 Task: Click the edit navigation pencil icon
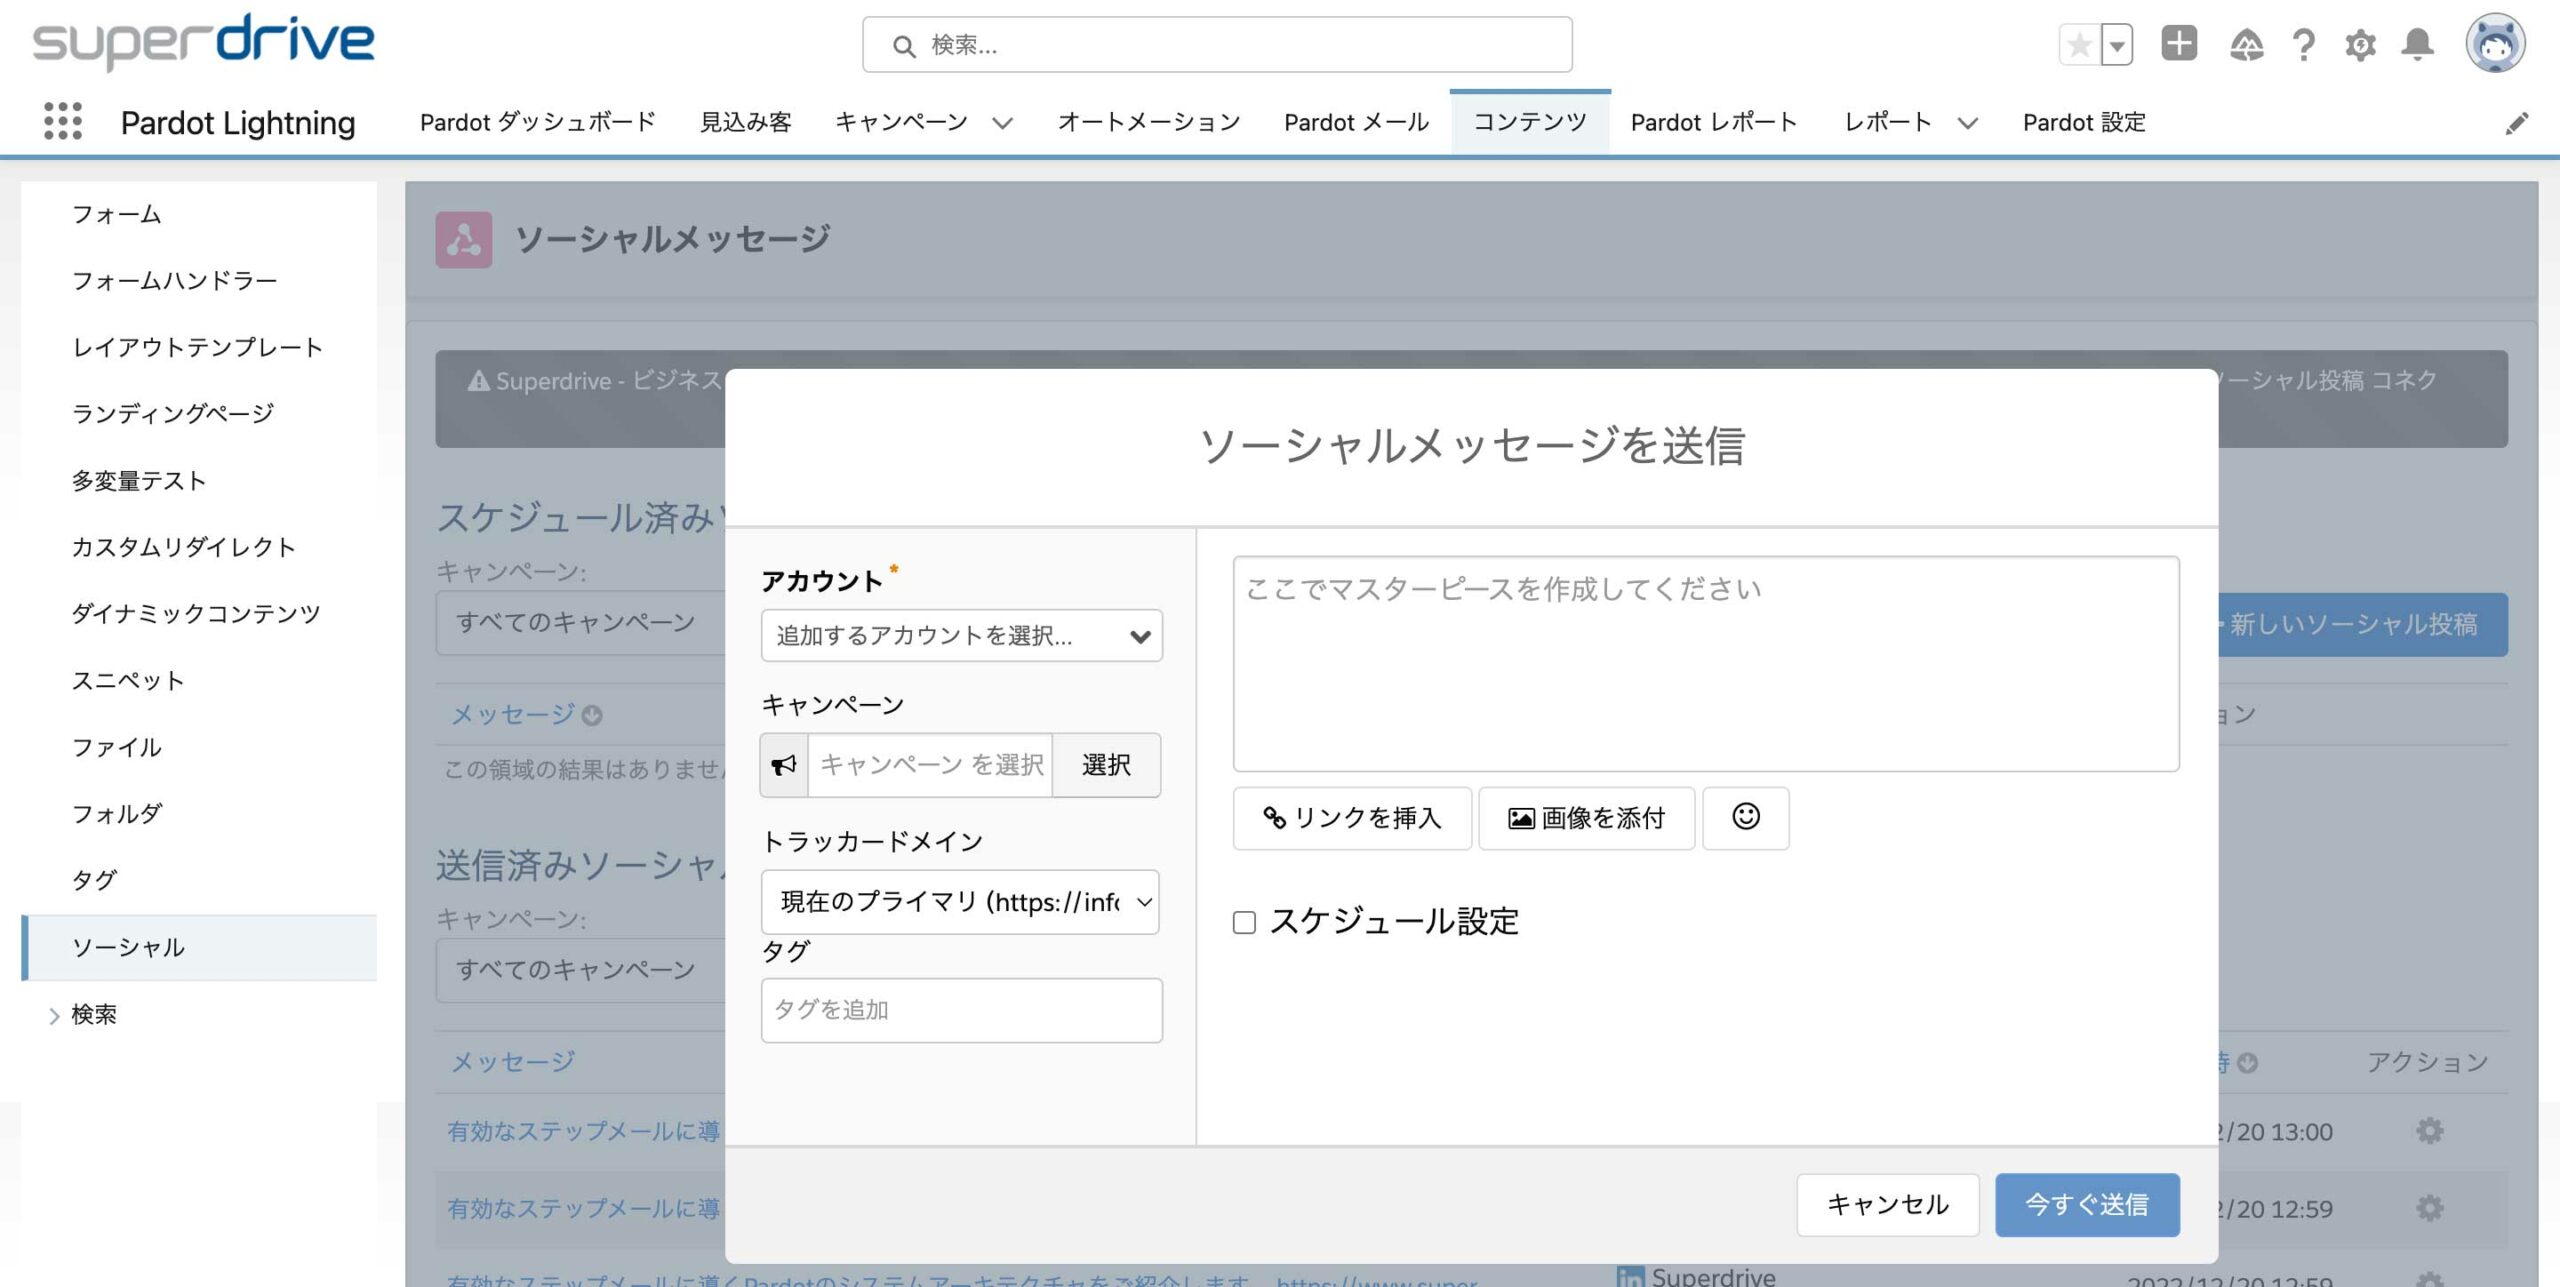(x=2517, y=123)
